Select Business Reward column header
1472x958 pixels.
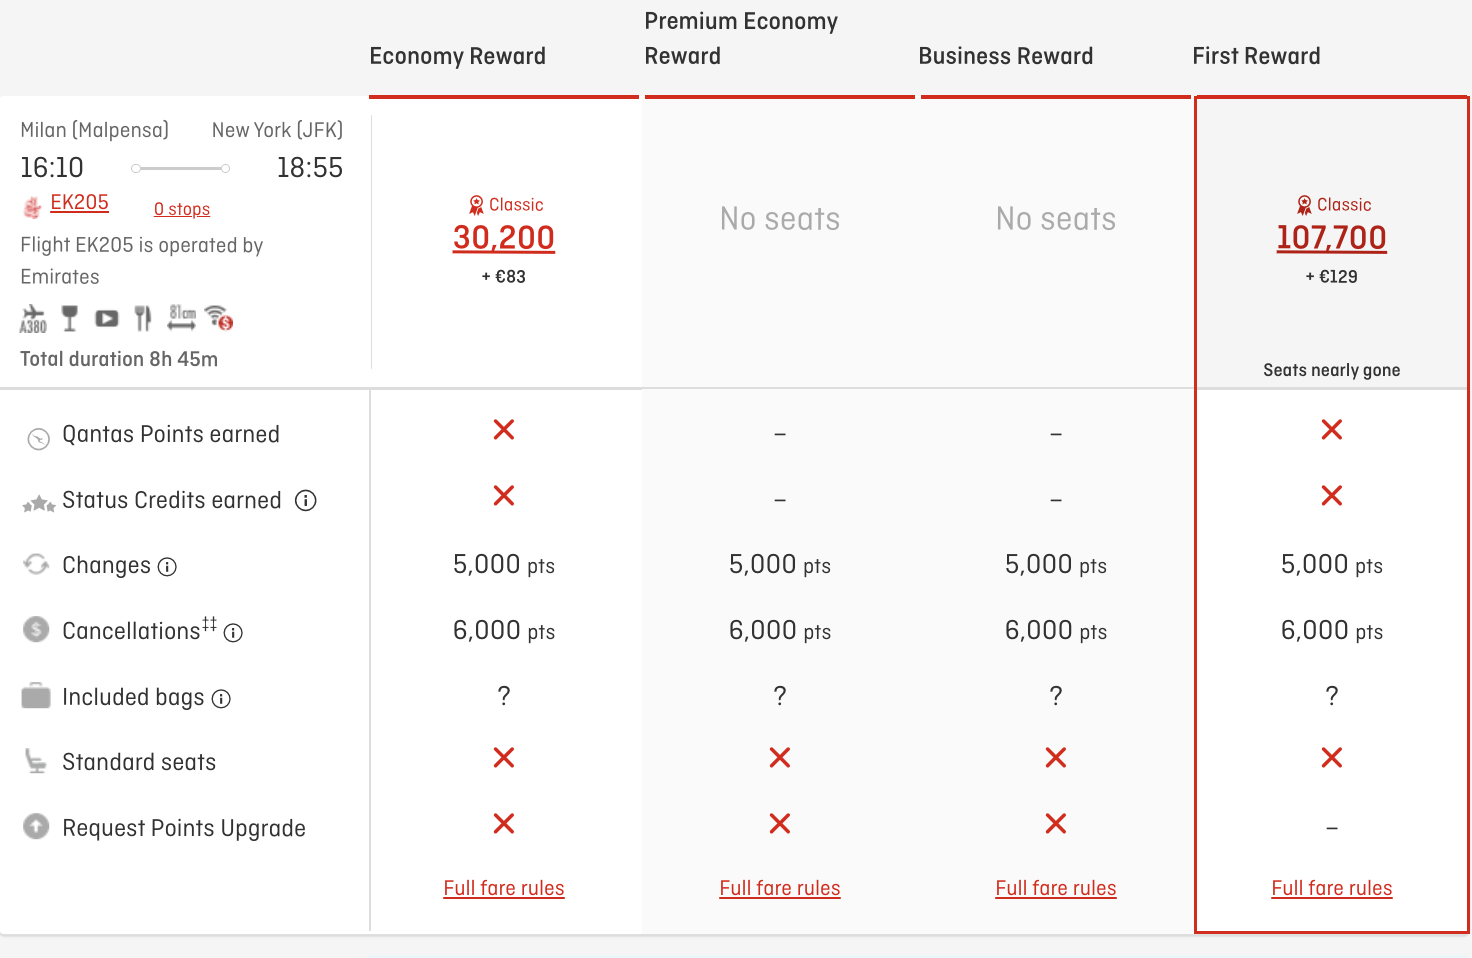tap(1005, 56)
